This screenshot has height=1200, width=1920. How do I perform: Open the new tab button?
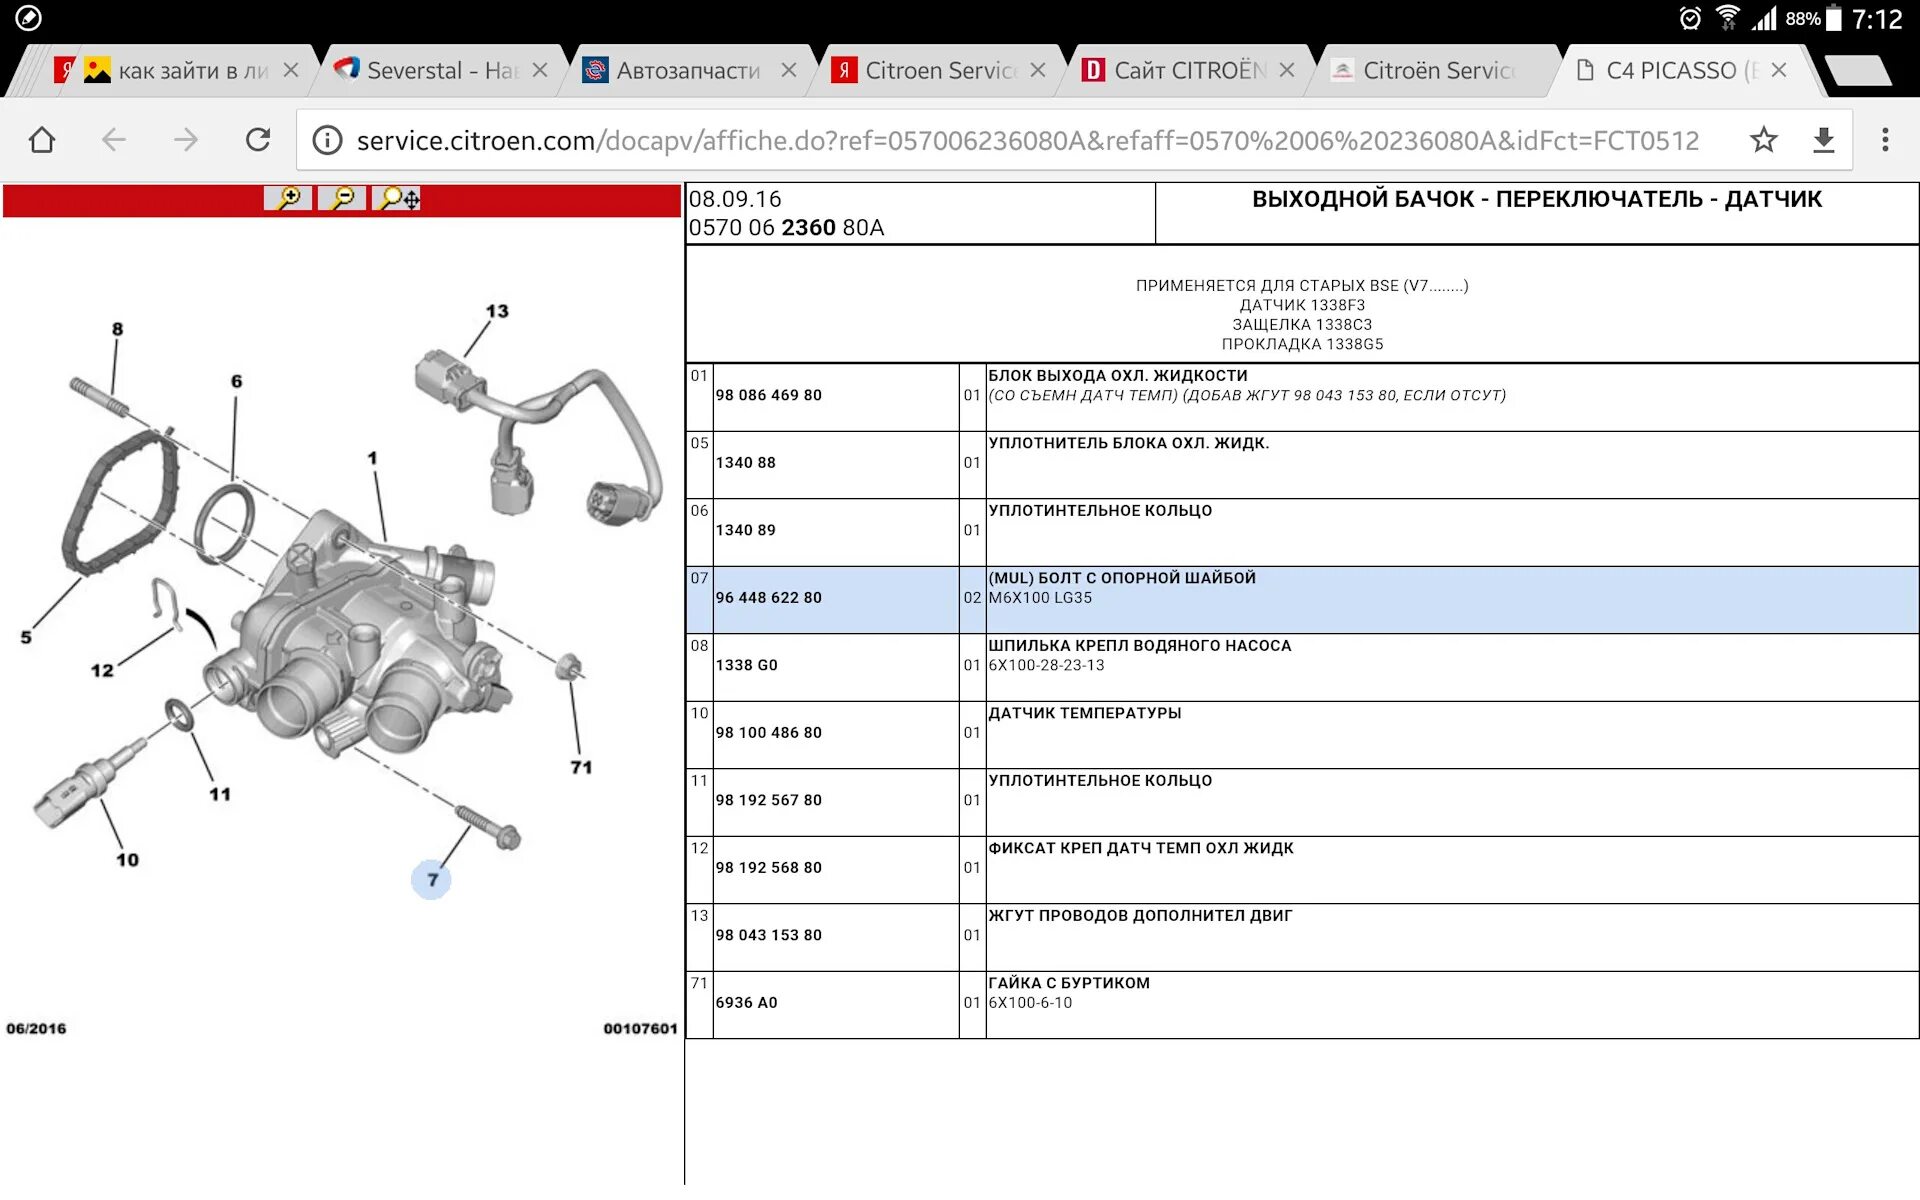click(1857, 71)
